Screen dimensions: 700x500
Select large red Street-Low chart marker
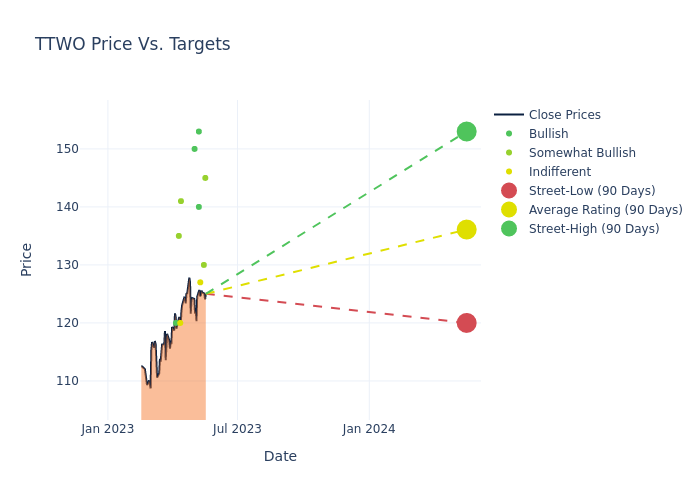(467, 323)
